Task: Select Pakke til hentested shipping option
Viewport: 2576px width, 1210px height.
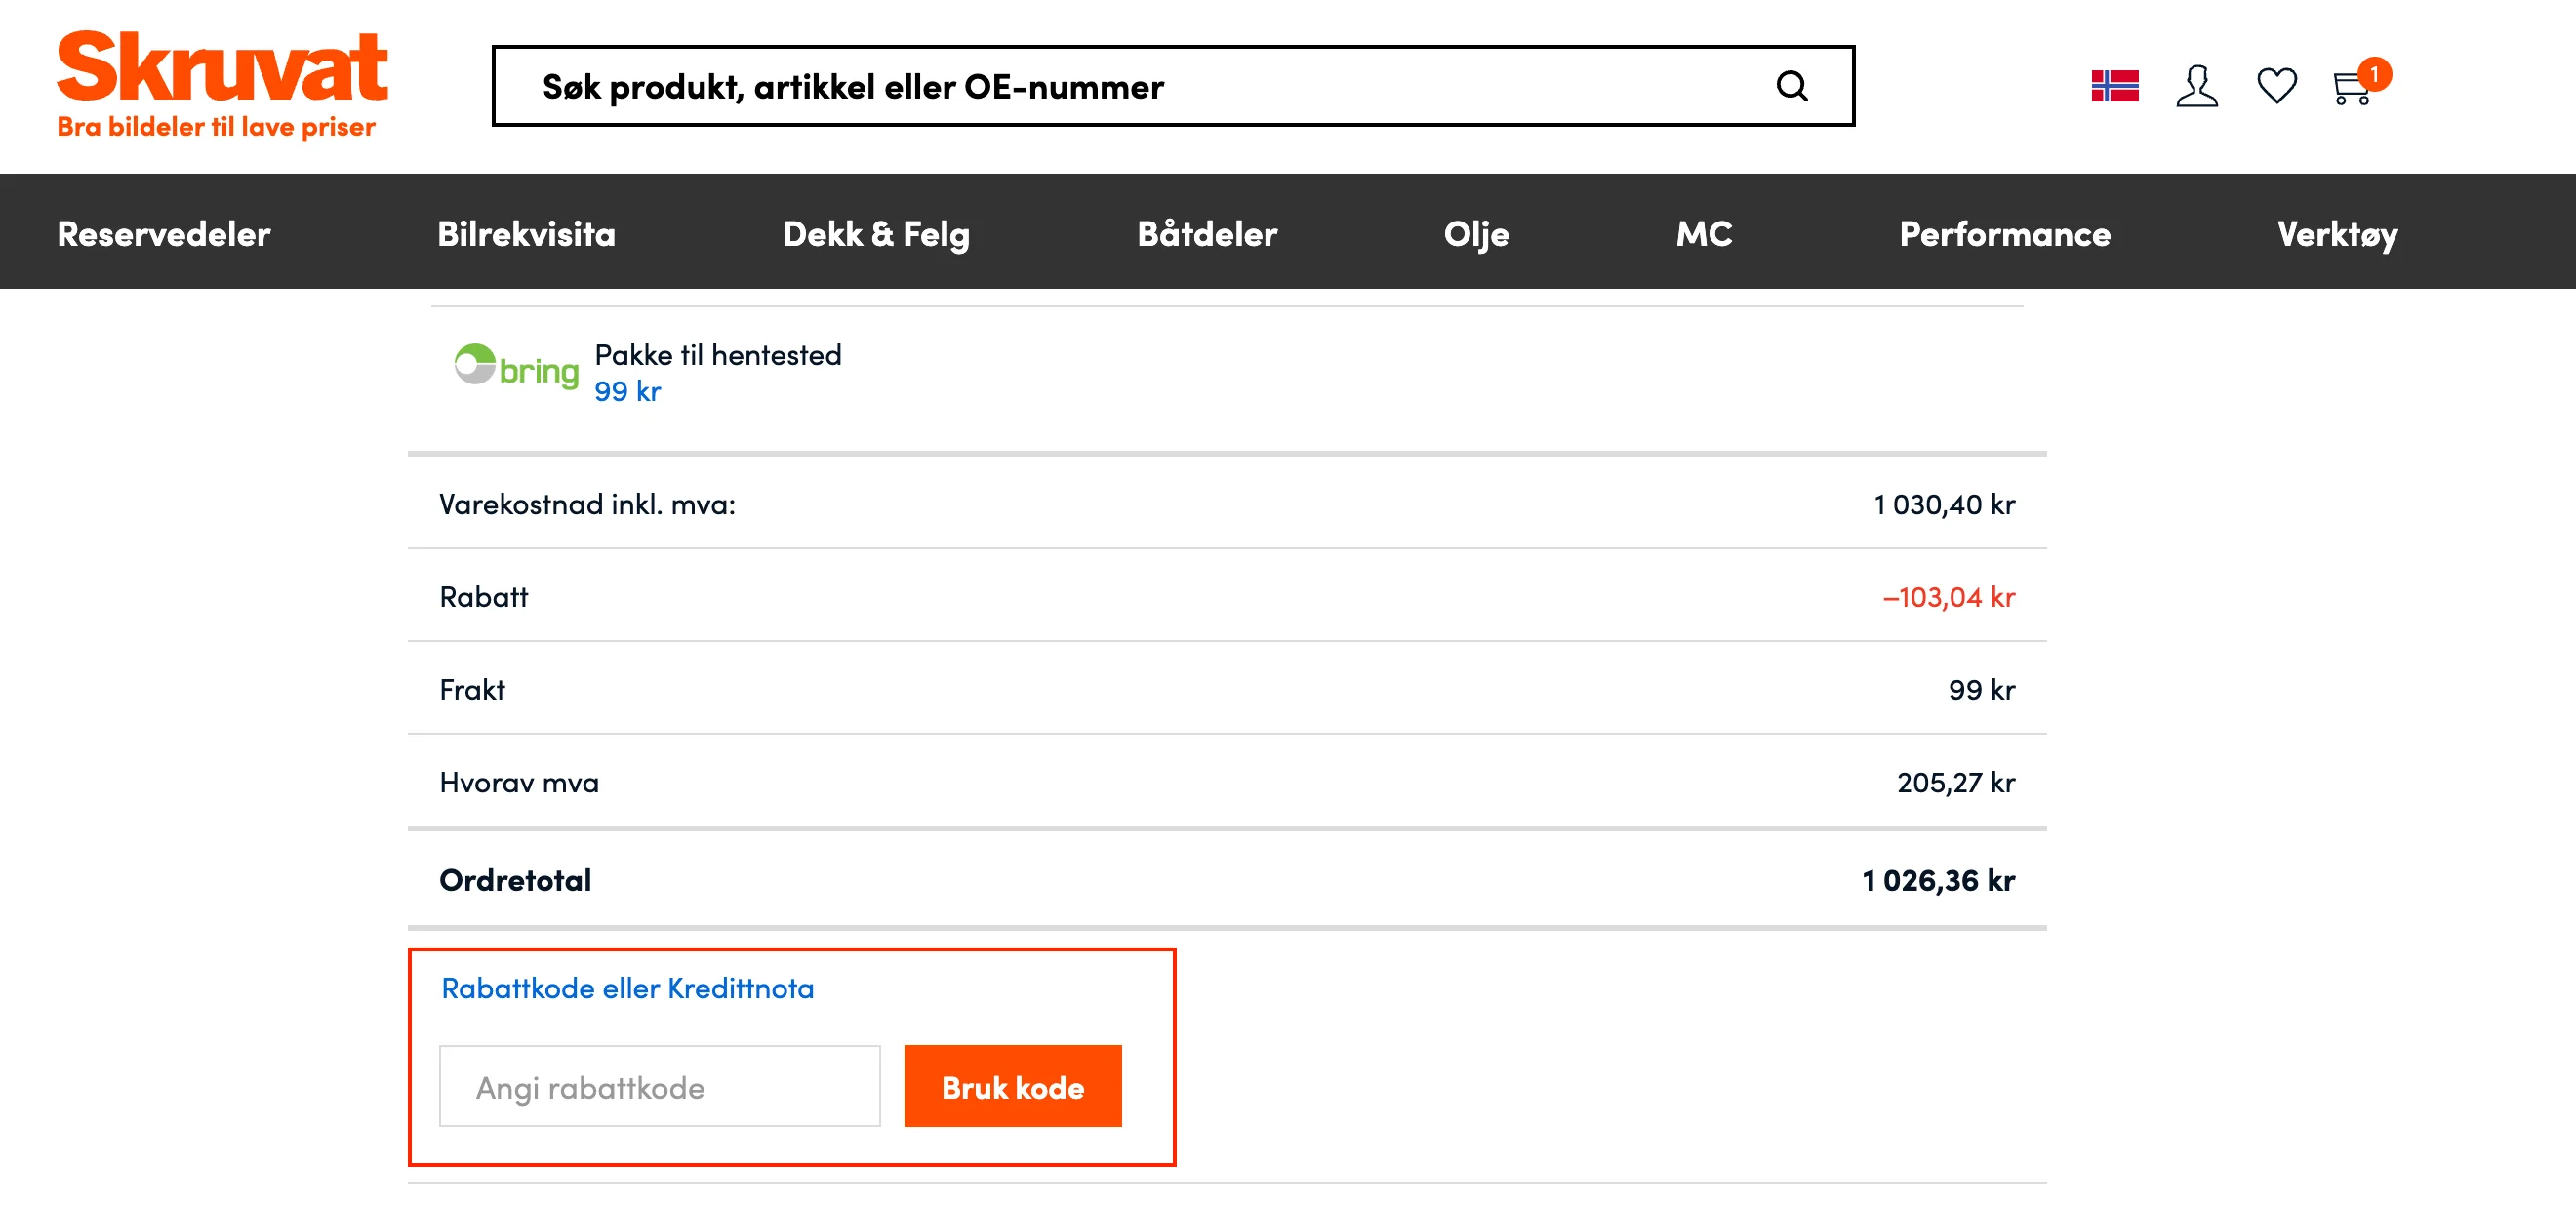Action: (x=717, y=356)
